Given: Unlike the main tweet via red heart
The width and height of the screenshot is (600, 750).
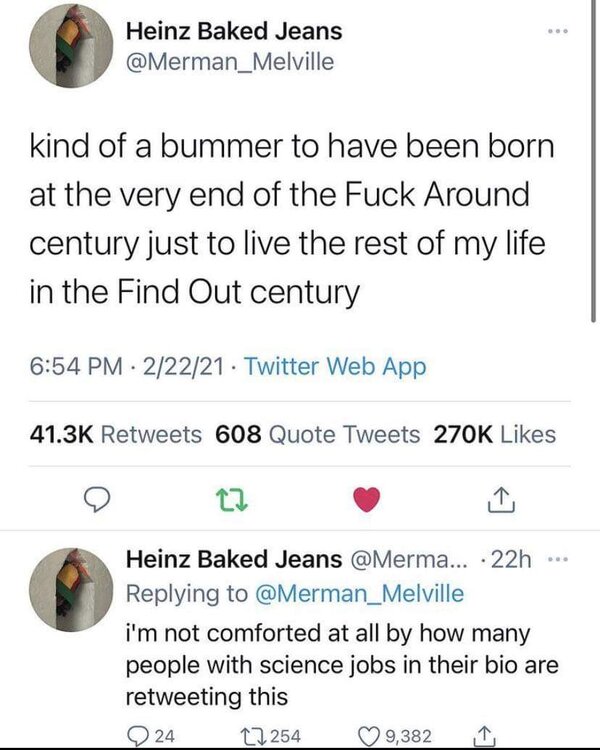Looking at the screenshot, I should point(368,497).
